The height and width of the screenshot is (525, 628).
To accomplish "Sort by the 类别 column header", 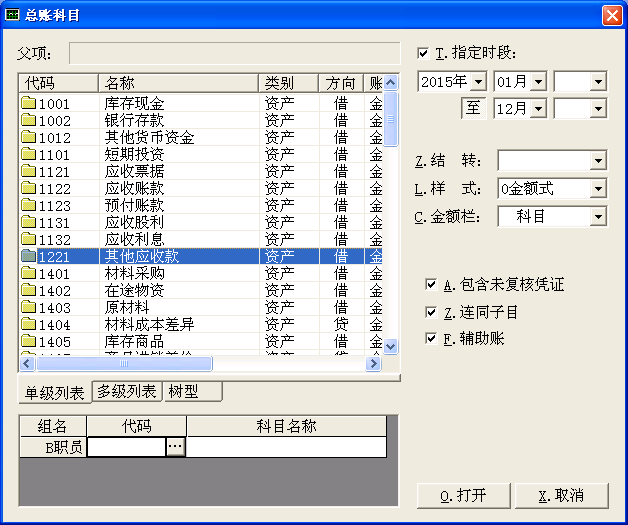I will click(x=289, y=83).
